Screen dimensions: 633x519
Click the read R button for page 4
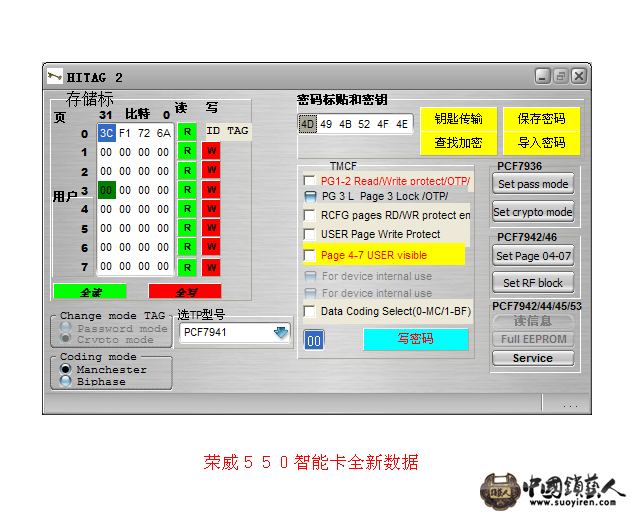tap(187, 209)
